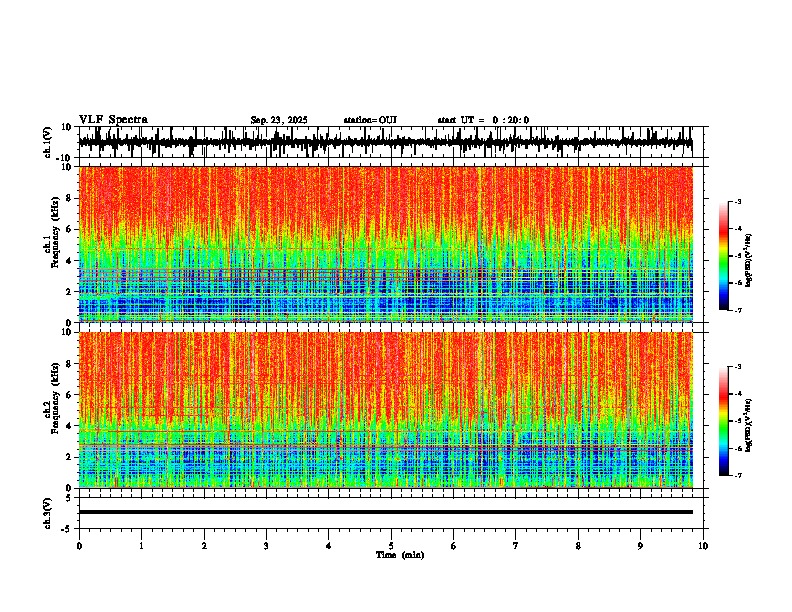Click inside the ch.2 frequency spectrogram
The height and width of the screenshot is (612, 792).
[385, 410]
